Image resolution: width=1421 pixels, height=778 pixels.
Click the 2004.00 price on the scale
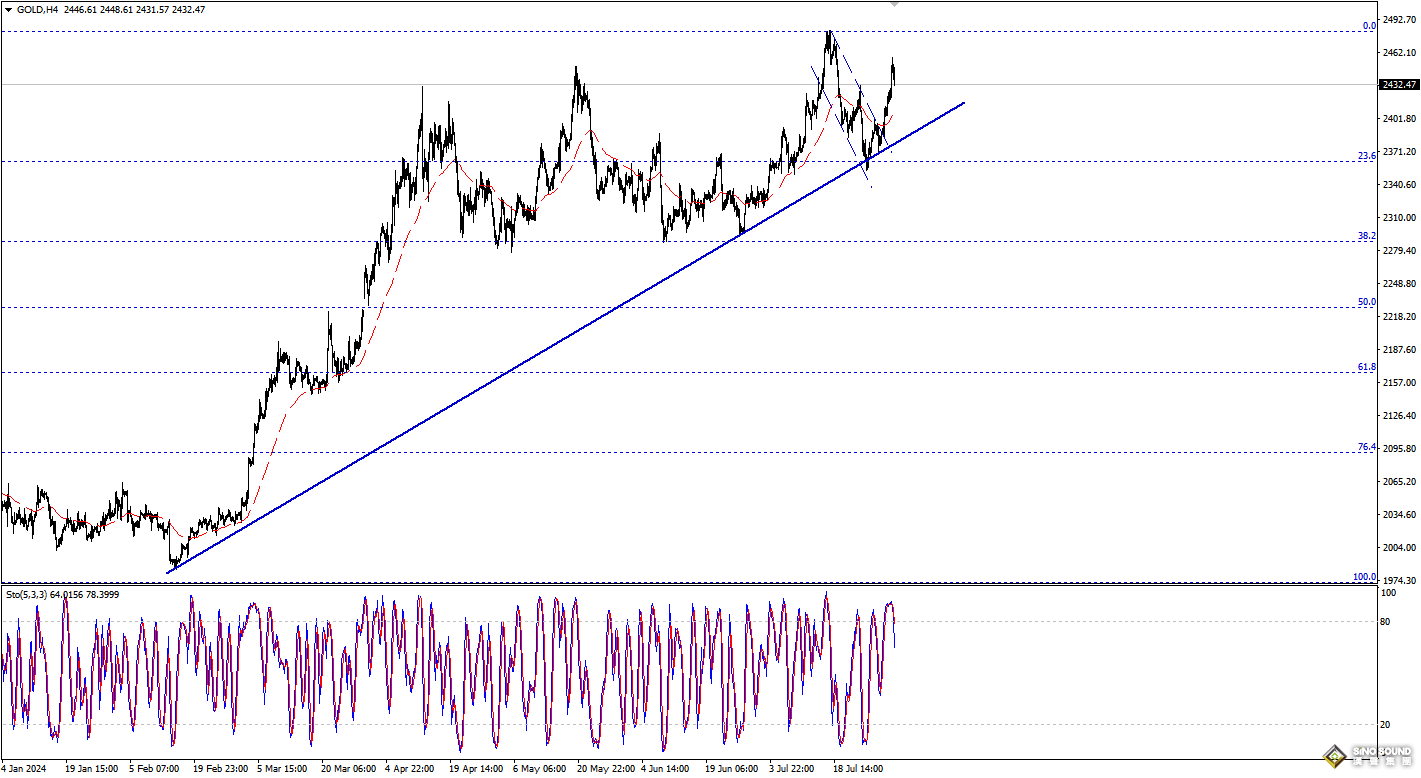[1399, 548]
